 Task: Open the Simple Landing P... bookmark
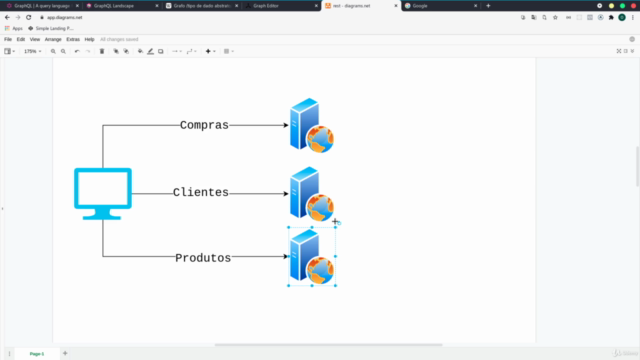[x=51, y=29]
